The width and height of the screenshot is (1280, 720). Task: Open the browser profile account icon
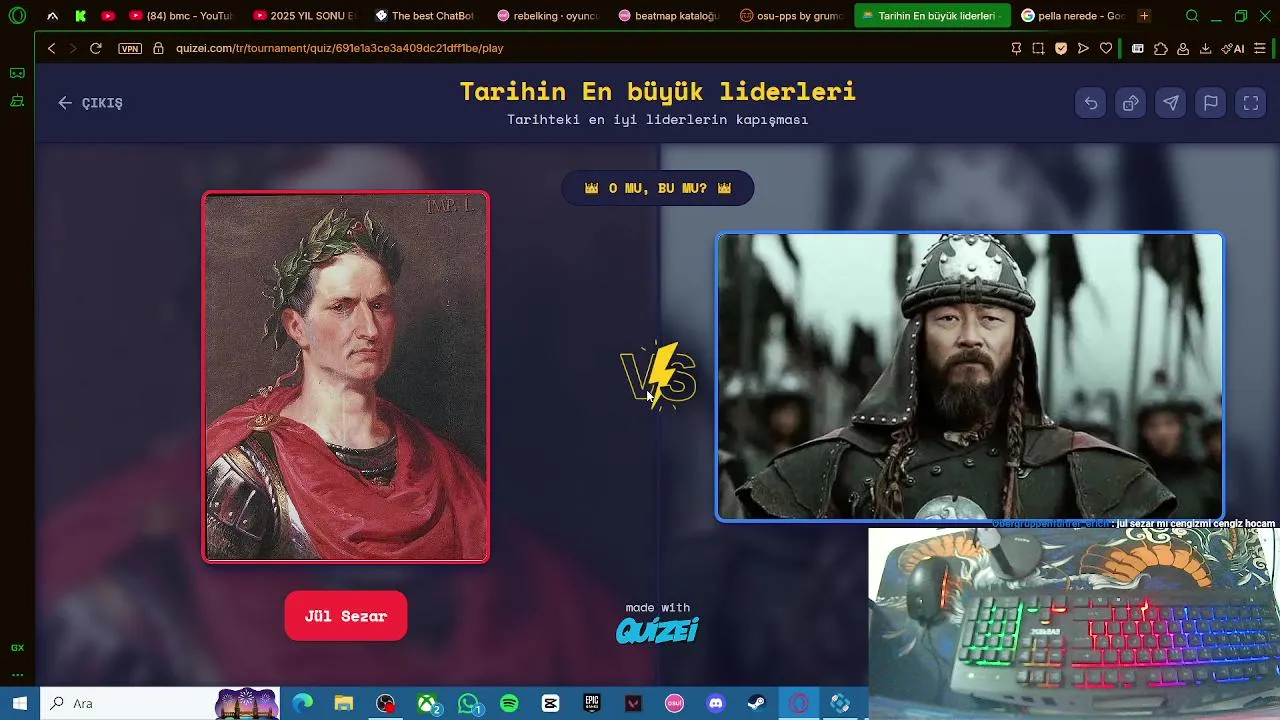[1183, 48]
